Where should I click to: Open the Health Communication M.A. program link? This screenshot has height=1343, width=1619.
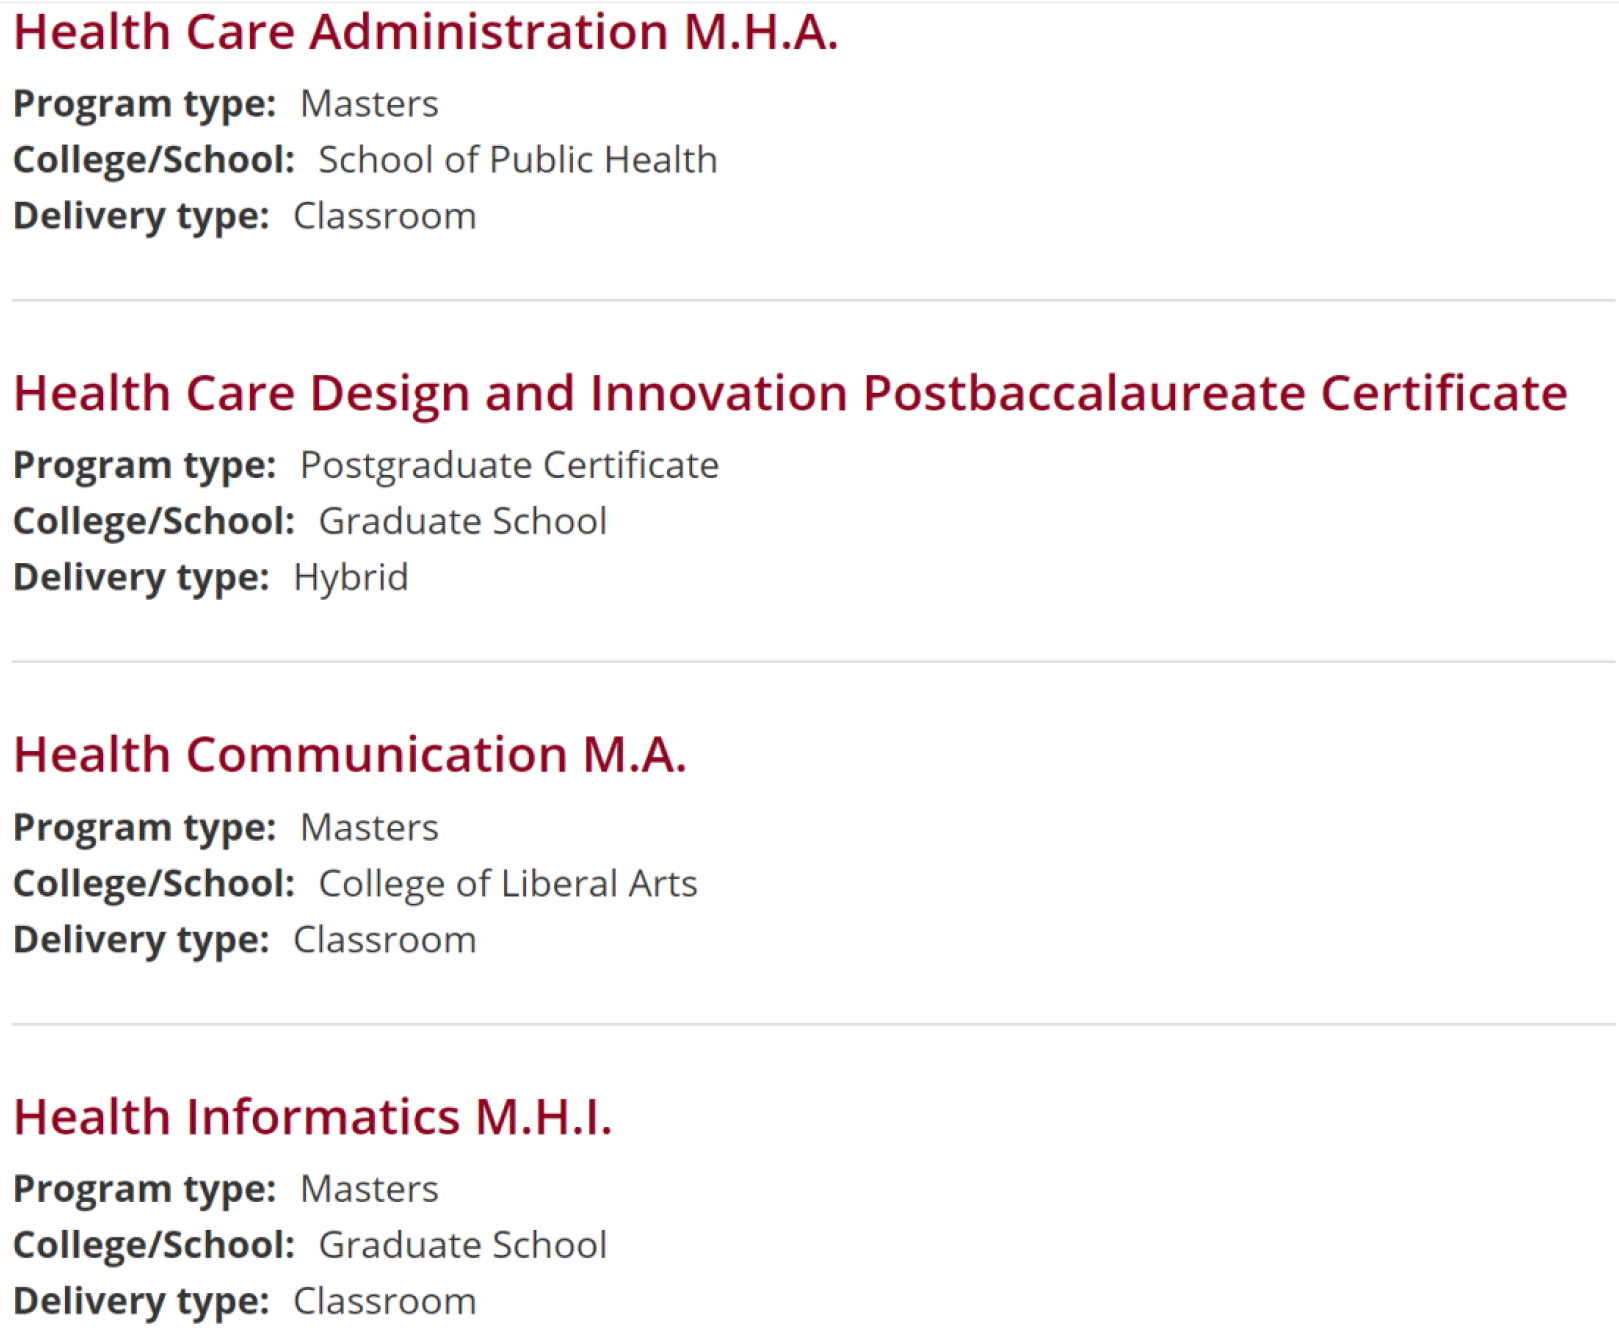(350, 755)
